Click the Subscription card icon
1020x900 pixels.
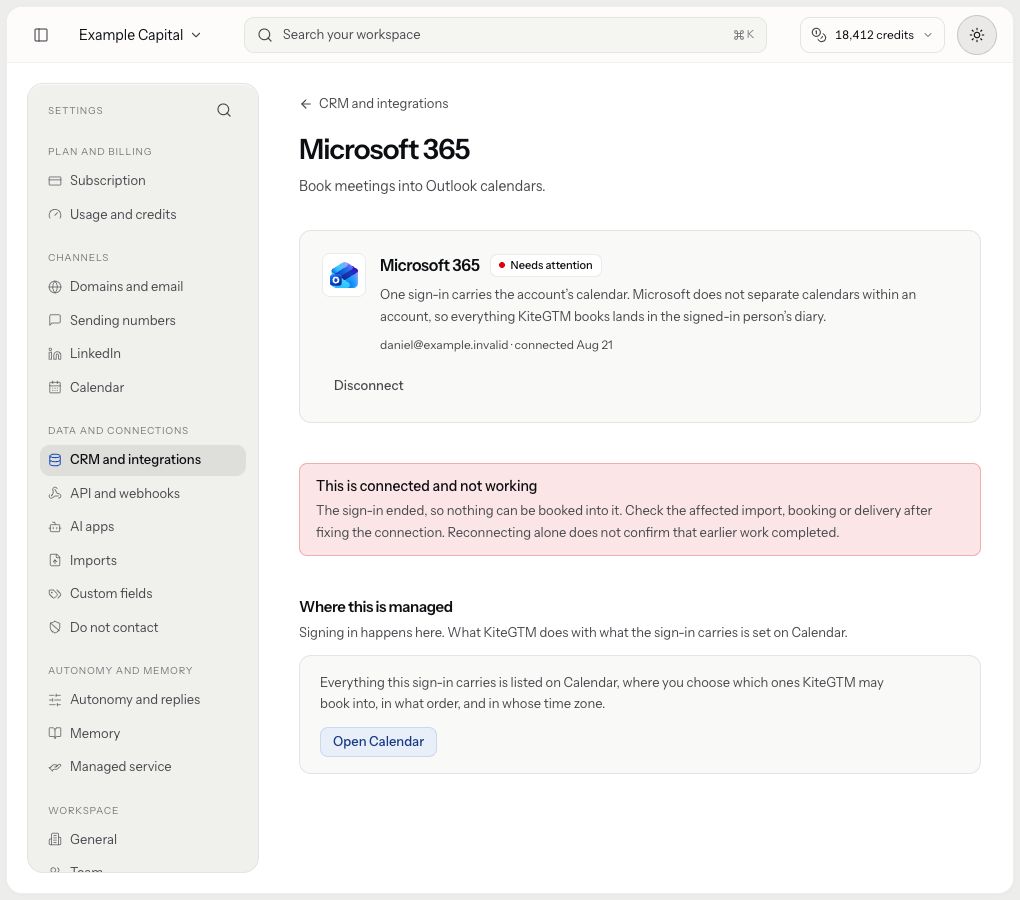tap(55, 181)
